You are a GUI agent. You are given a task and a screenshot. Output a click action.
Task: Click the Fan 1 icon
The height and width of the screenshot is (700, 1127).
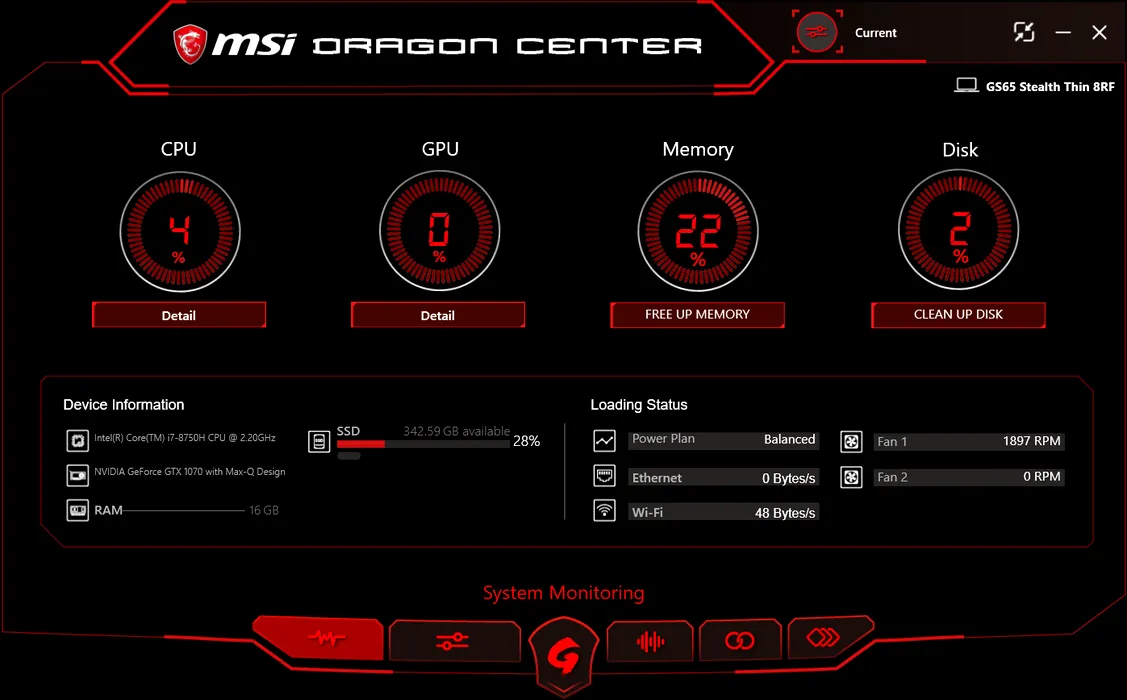(851, 441)
